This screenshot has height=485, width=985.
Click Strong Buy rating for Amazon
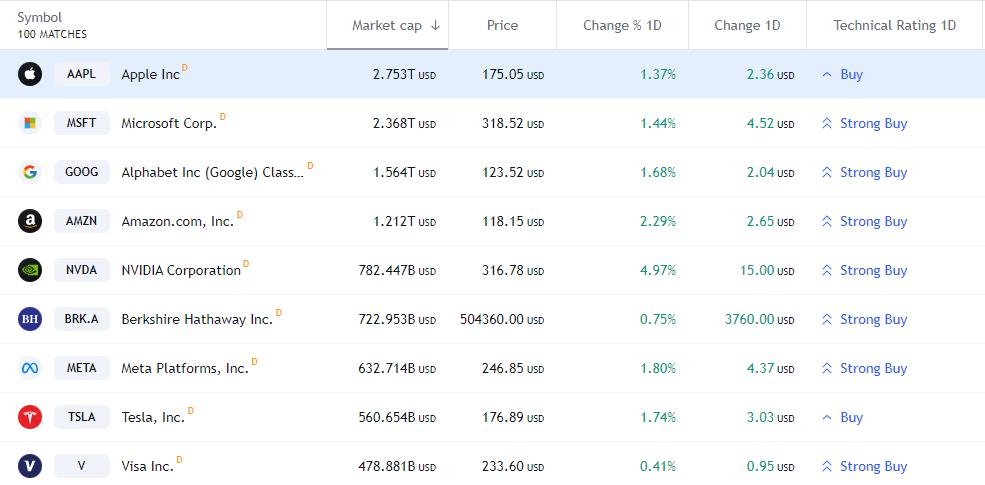tap(874, 222)
